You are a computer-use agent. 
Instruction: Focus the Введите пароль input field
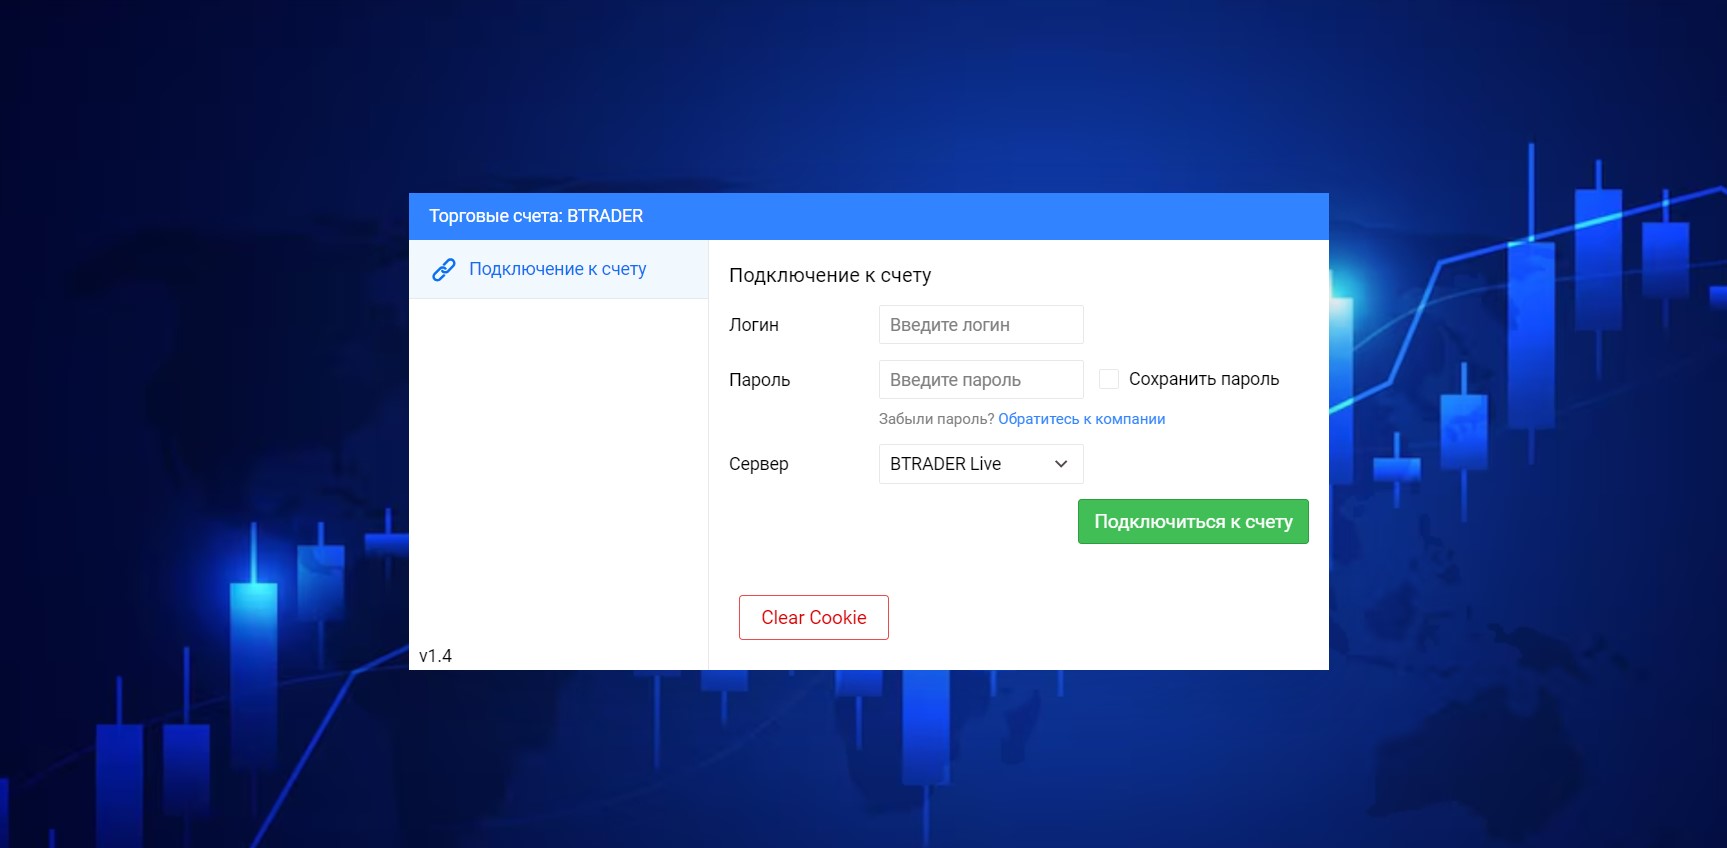coord(981,380)
